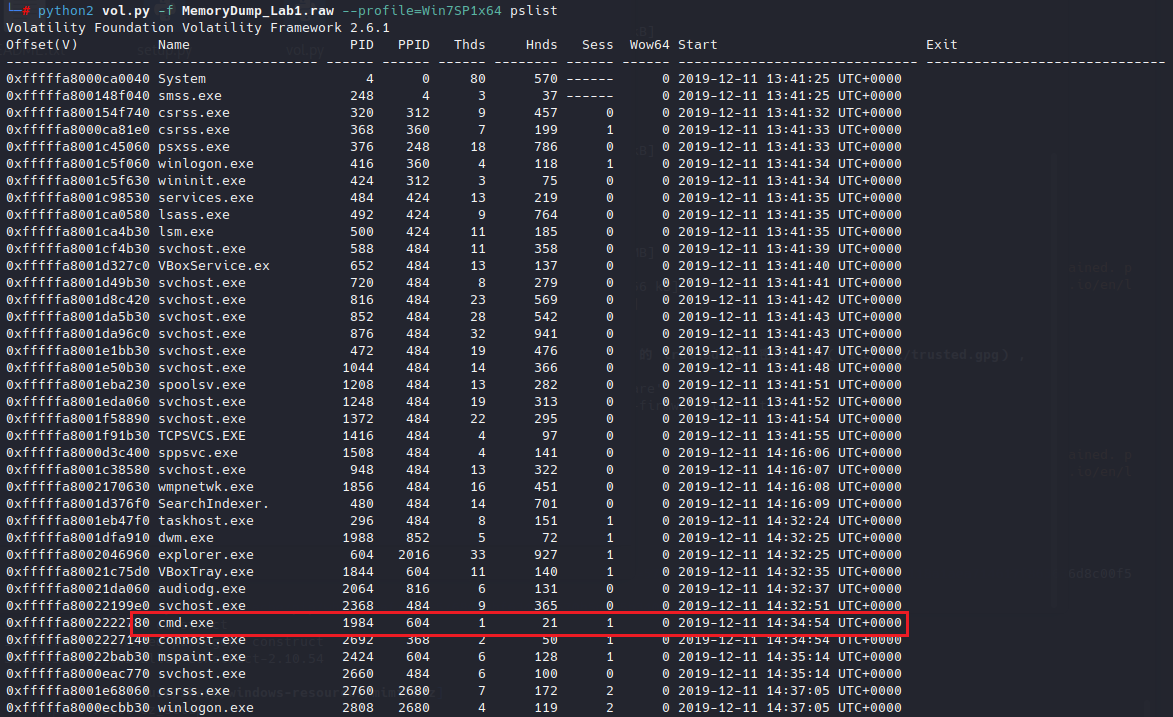Click the PPID column header
This screenshot has width=1173, height=717.
pyautogui.click(x=413, y=44)
